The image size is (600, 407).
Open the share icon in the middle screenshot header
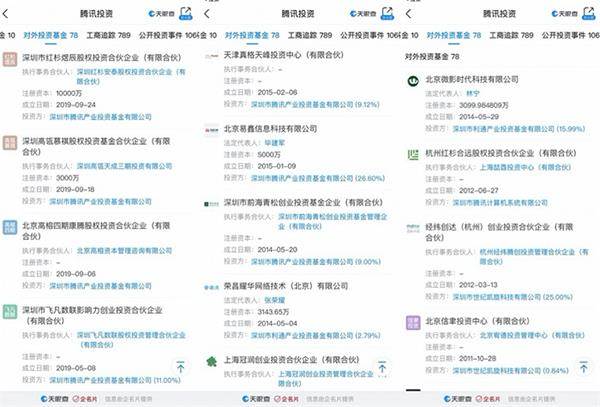(387, 13)
